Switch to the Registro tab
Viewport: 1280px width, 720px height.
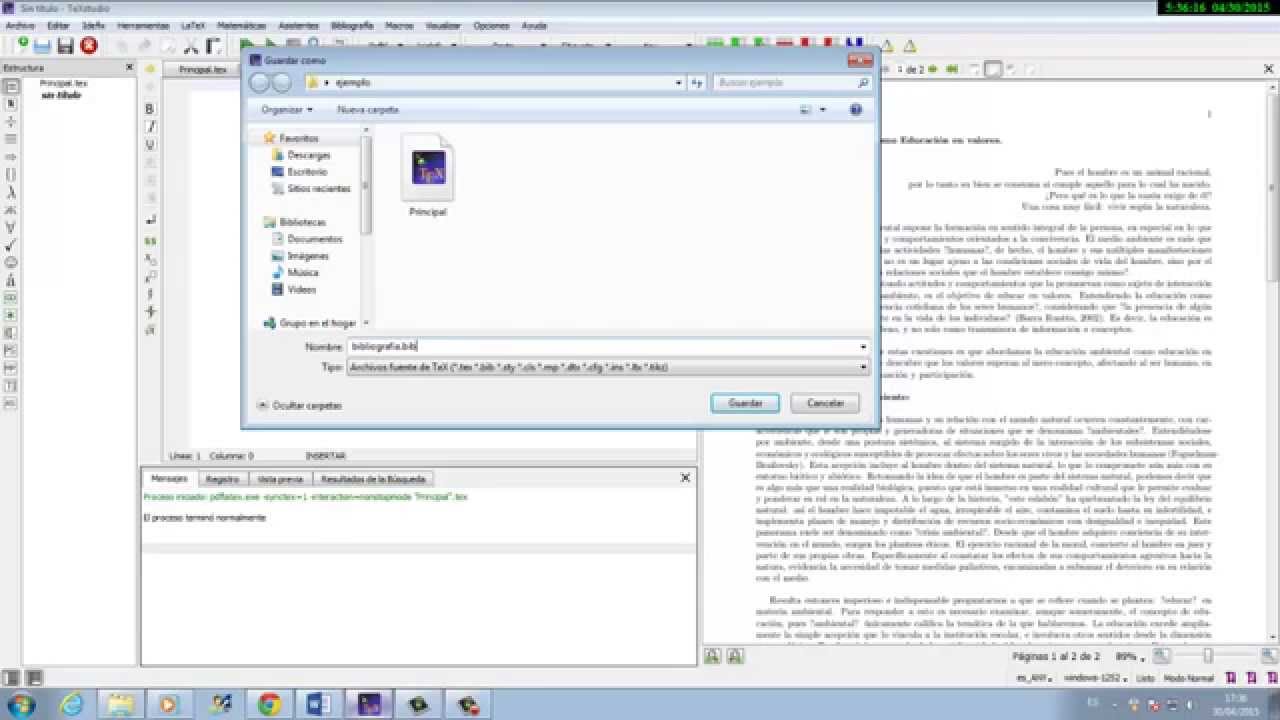[222, 479]
